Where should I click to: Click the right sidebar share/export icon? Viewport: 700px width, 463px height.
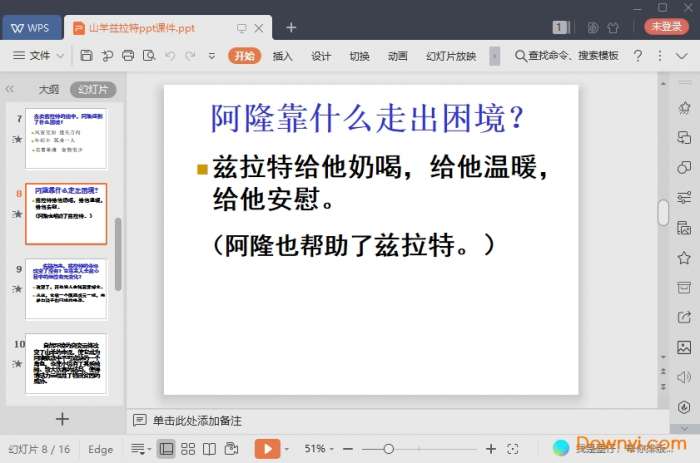coord(684,317)
